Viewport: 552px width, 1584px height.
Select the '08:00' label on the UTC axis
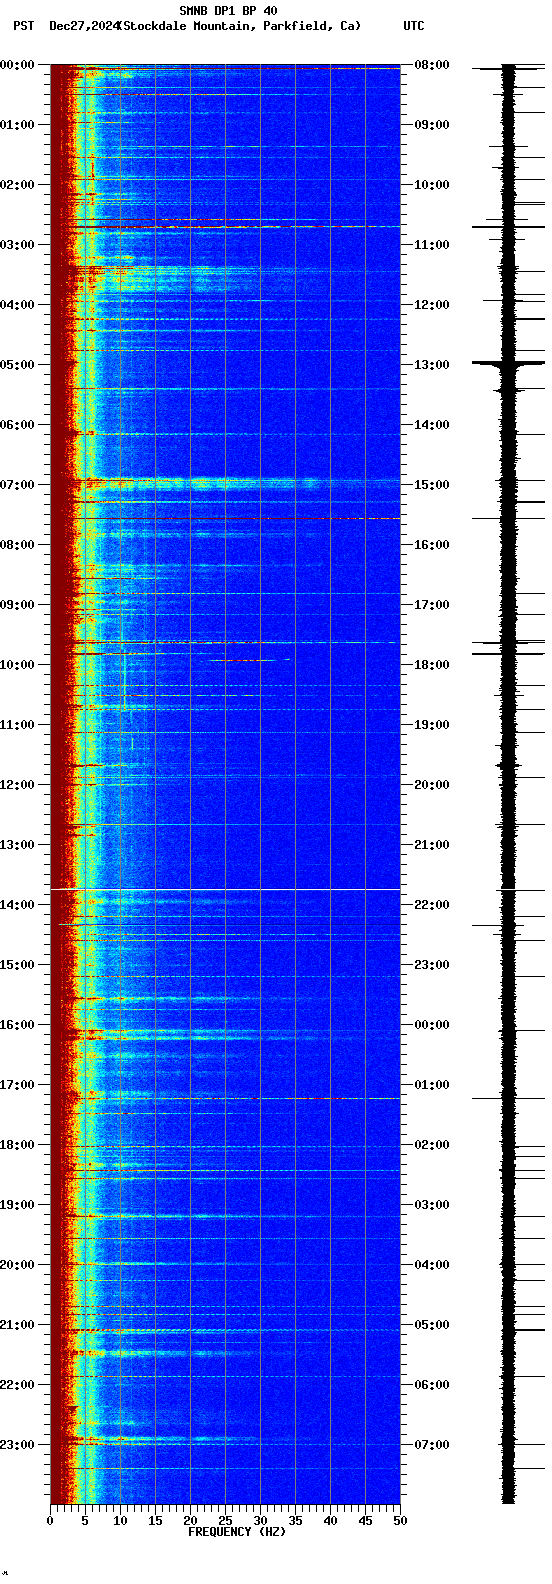432,65
